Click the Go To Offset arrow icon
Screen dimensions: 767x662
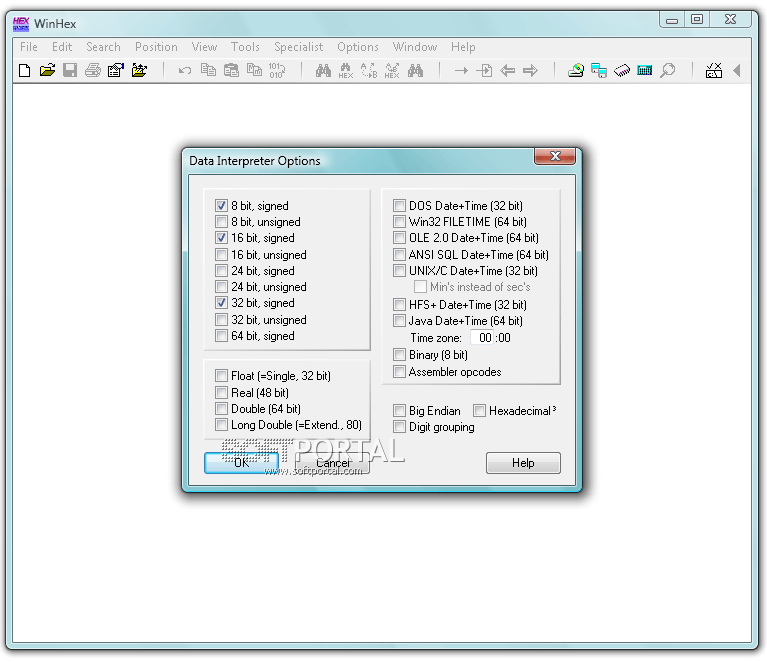click(x=461, y=70)
